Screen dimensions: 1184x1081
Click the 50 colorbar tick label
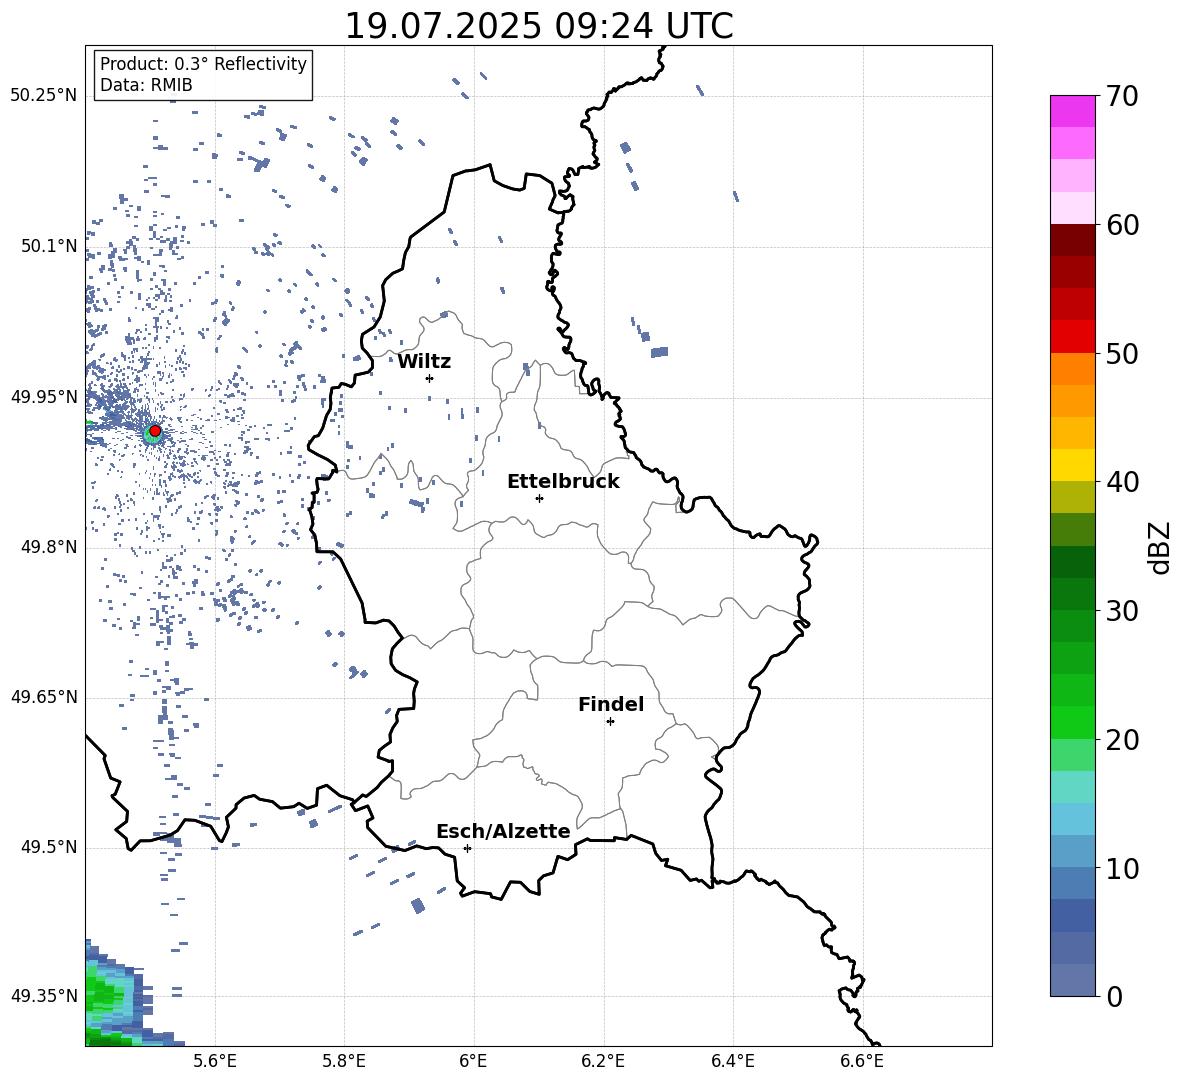click(x=1122, y=353)
